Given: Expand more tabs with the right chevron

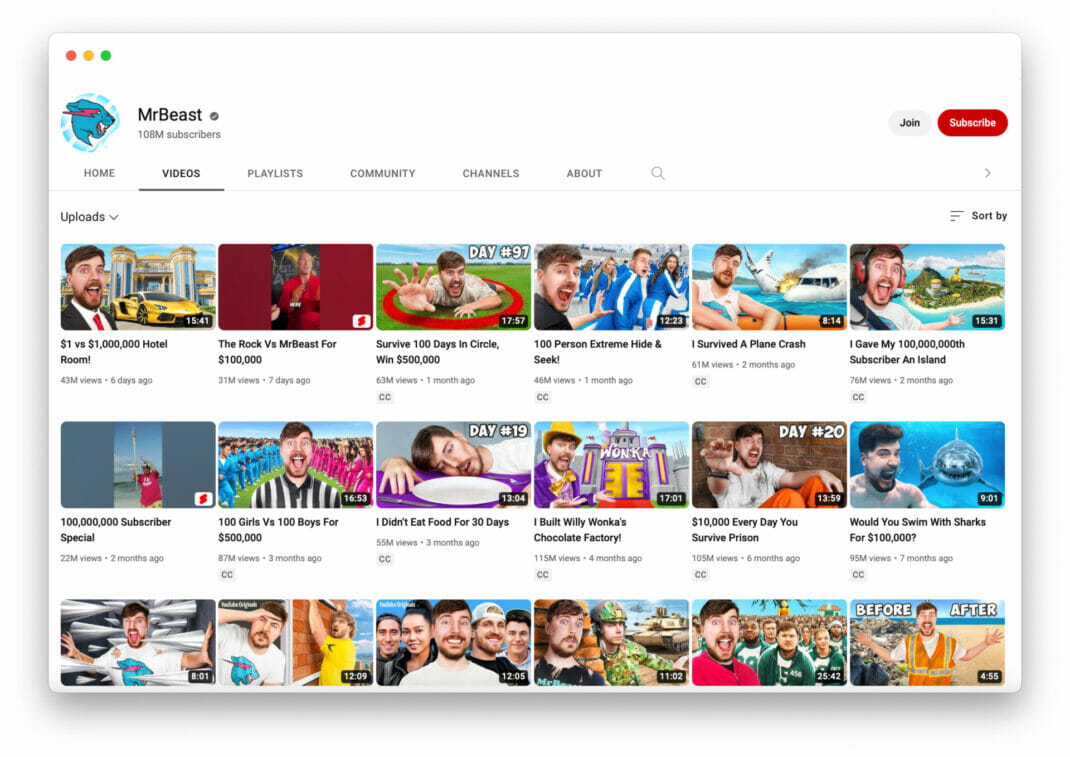Looking at the screenshot, I should pyautogui.click(x=988, y=172).
